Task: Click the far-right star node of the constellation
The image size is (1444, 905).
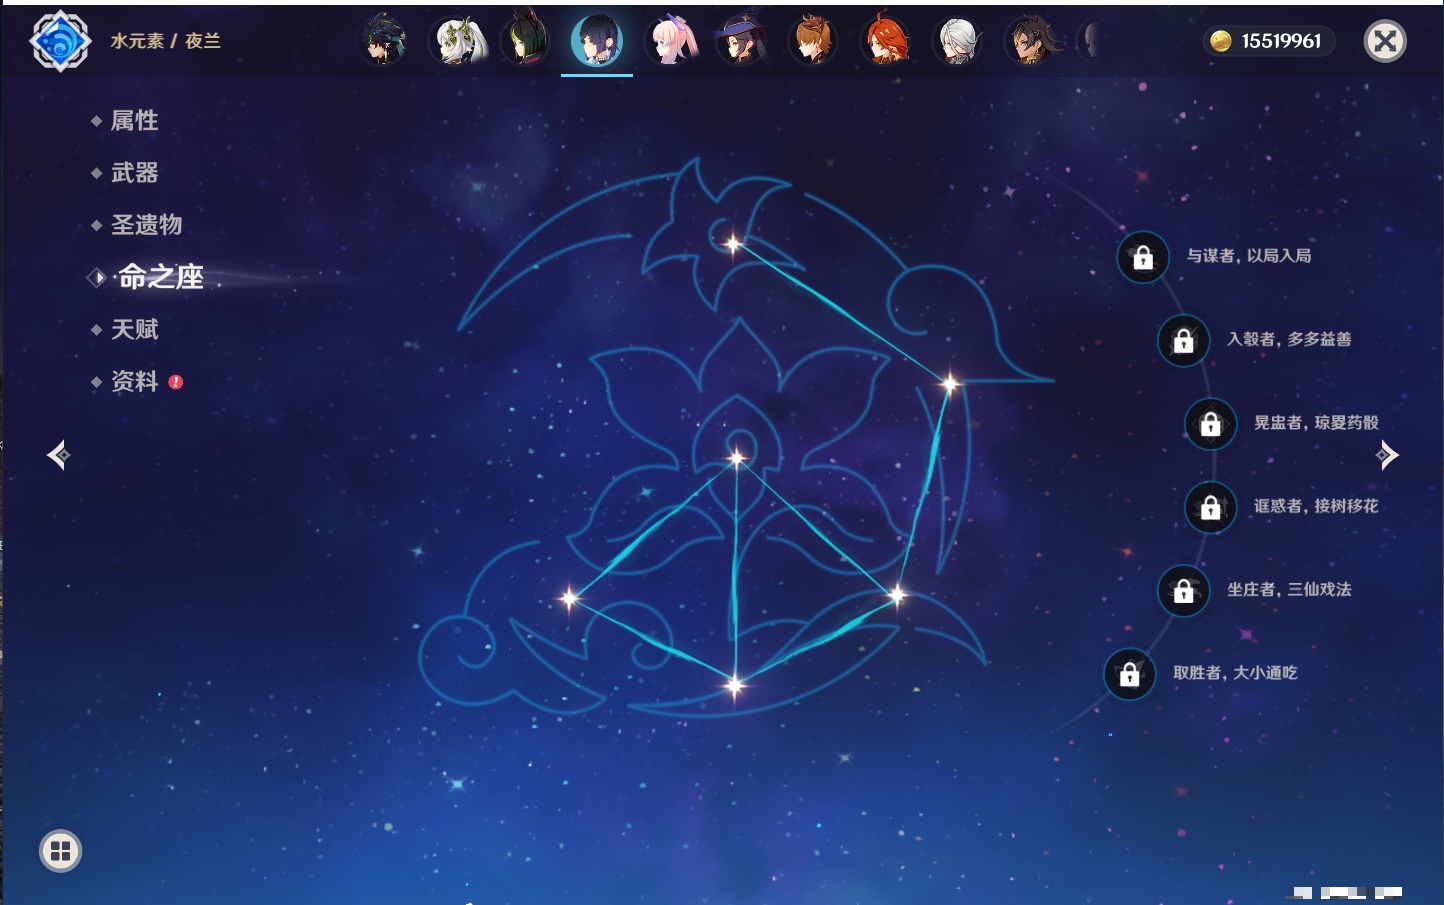Action: tap(950, 382)
